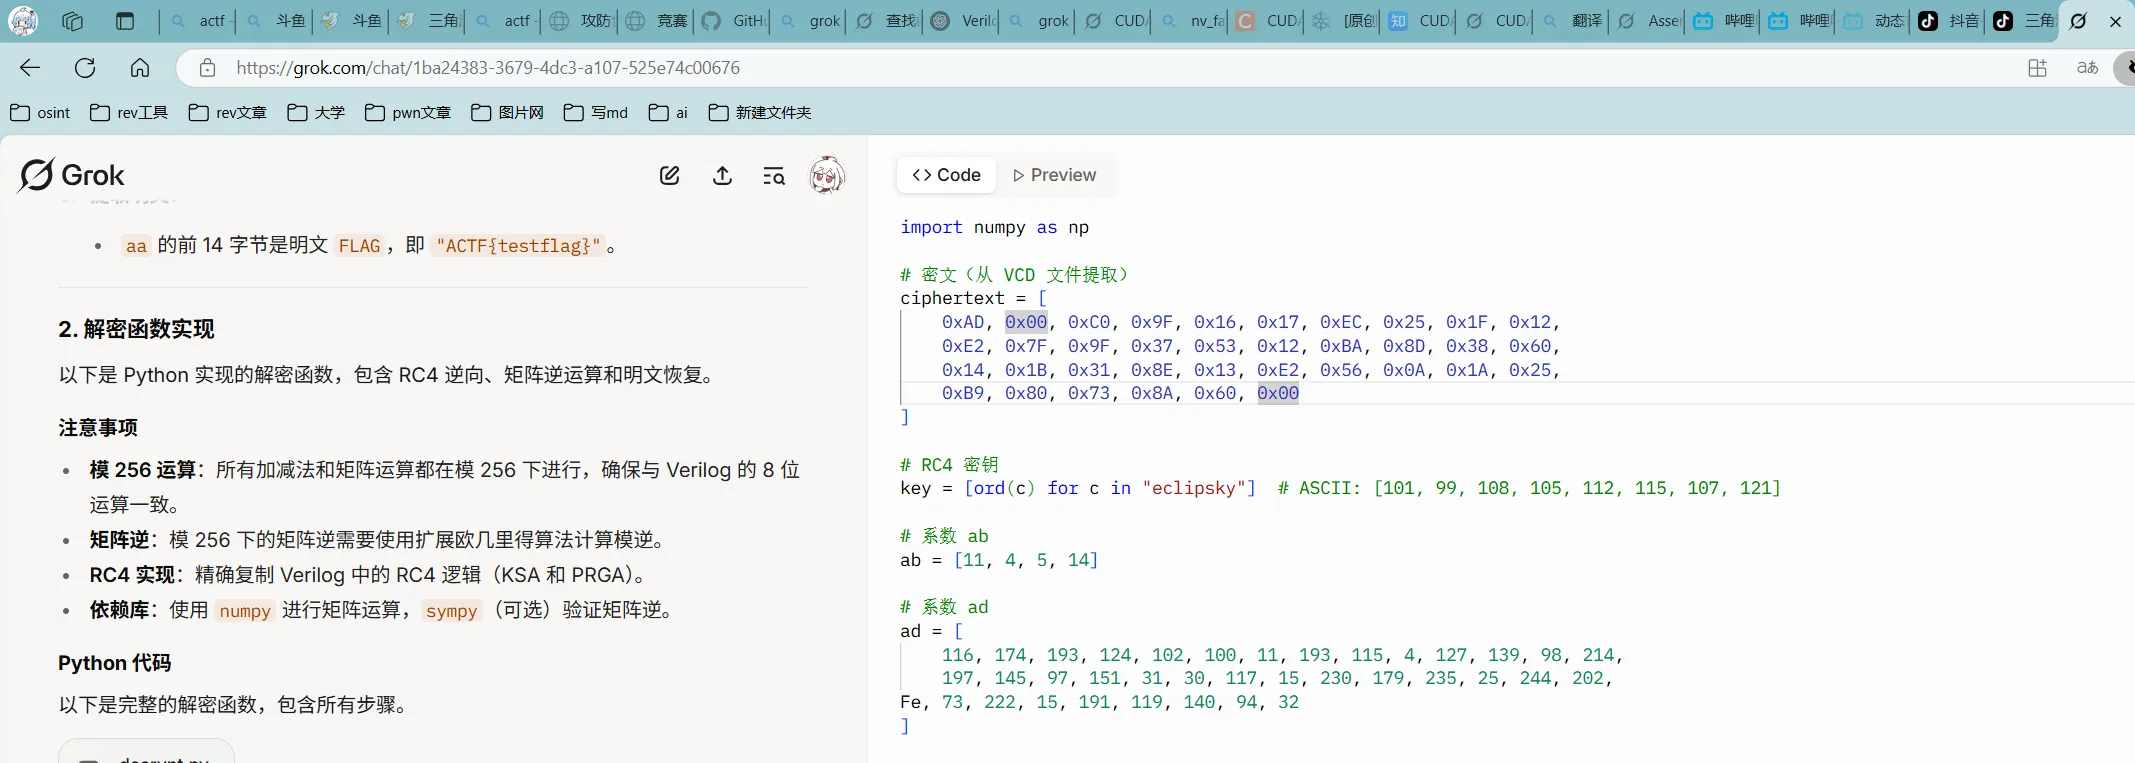The height and width of the screenshot is (763, 2135).
Task: Open the workspaces icon in title bar
Action: (72, 21)
